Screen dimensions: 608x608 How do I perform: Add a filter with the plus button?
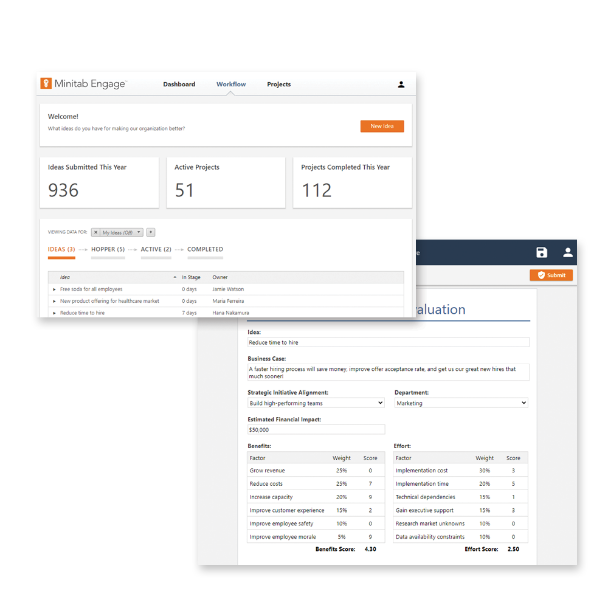coord(151,232)
